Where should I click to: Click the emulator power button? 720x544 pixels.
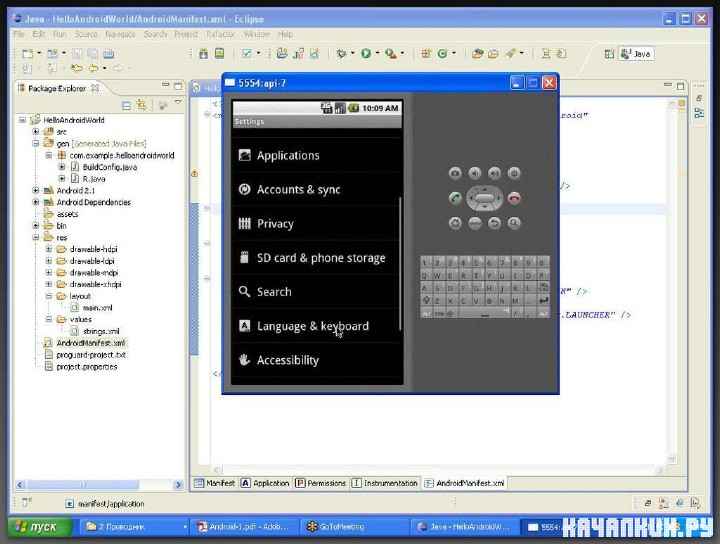tap(514, 173)
